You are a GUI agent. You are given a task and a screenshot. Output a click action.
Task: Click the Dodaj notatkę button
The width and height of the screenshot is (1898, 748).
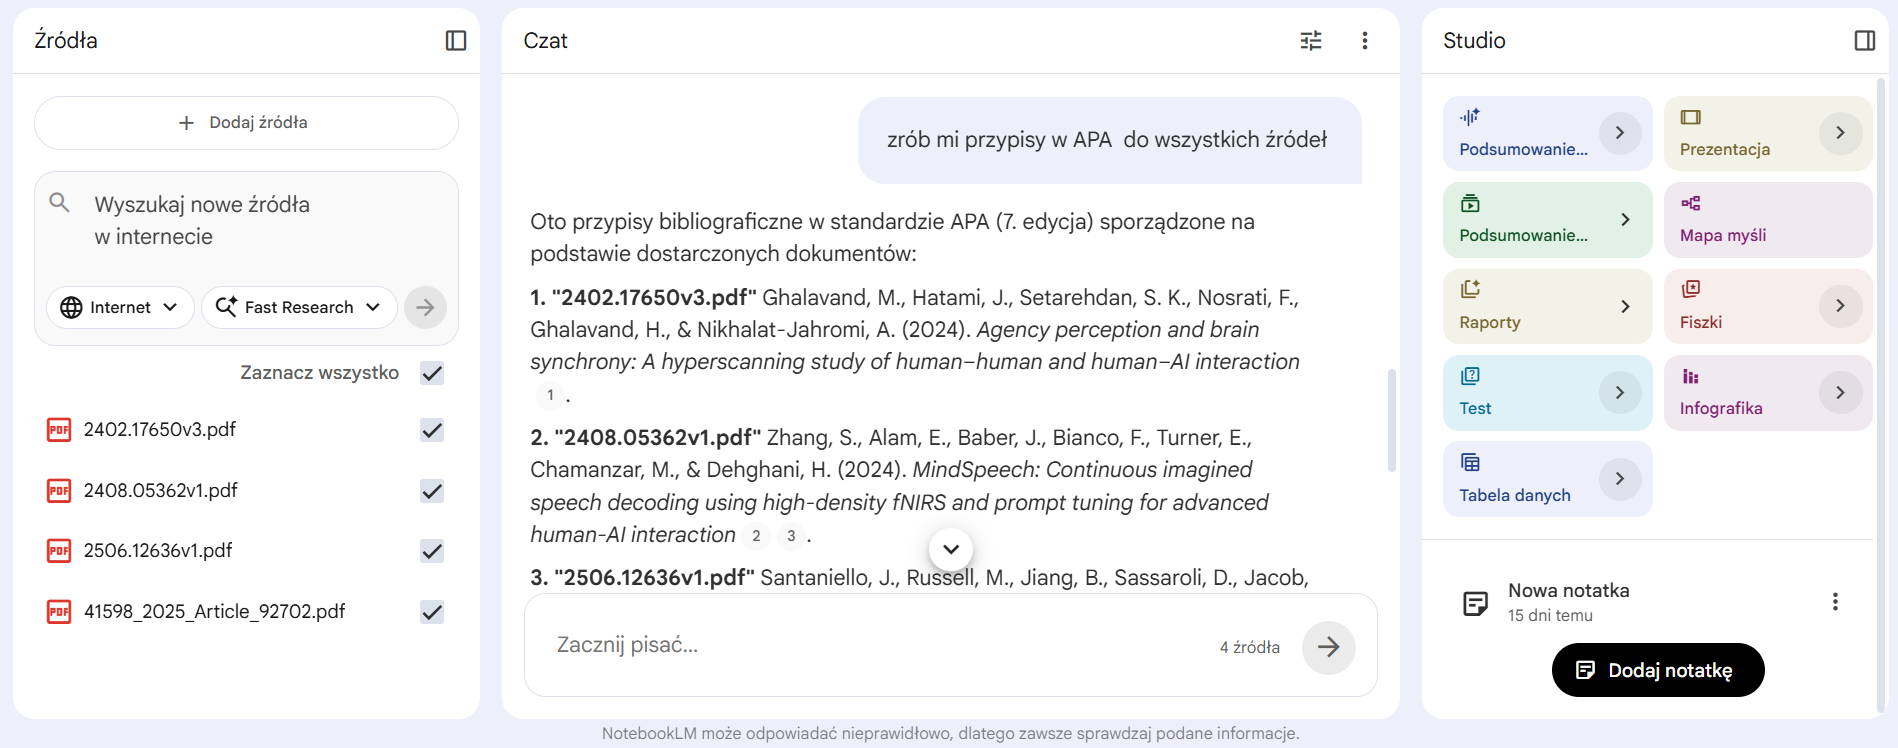(1658, 670)
